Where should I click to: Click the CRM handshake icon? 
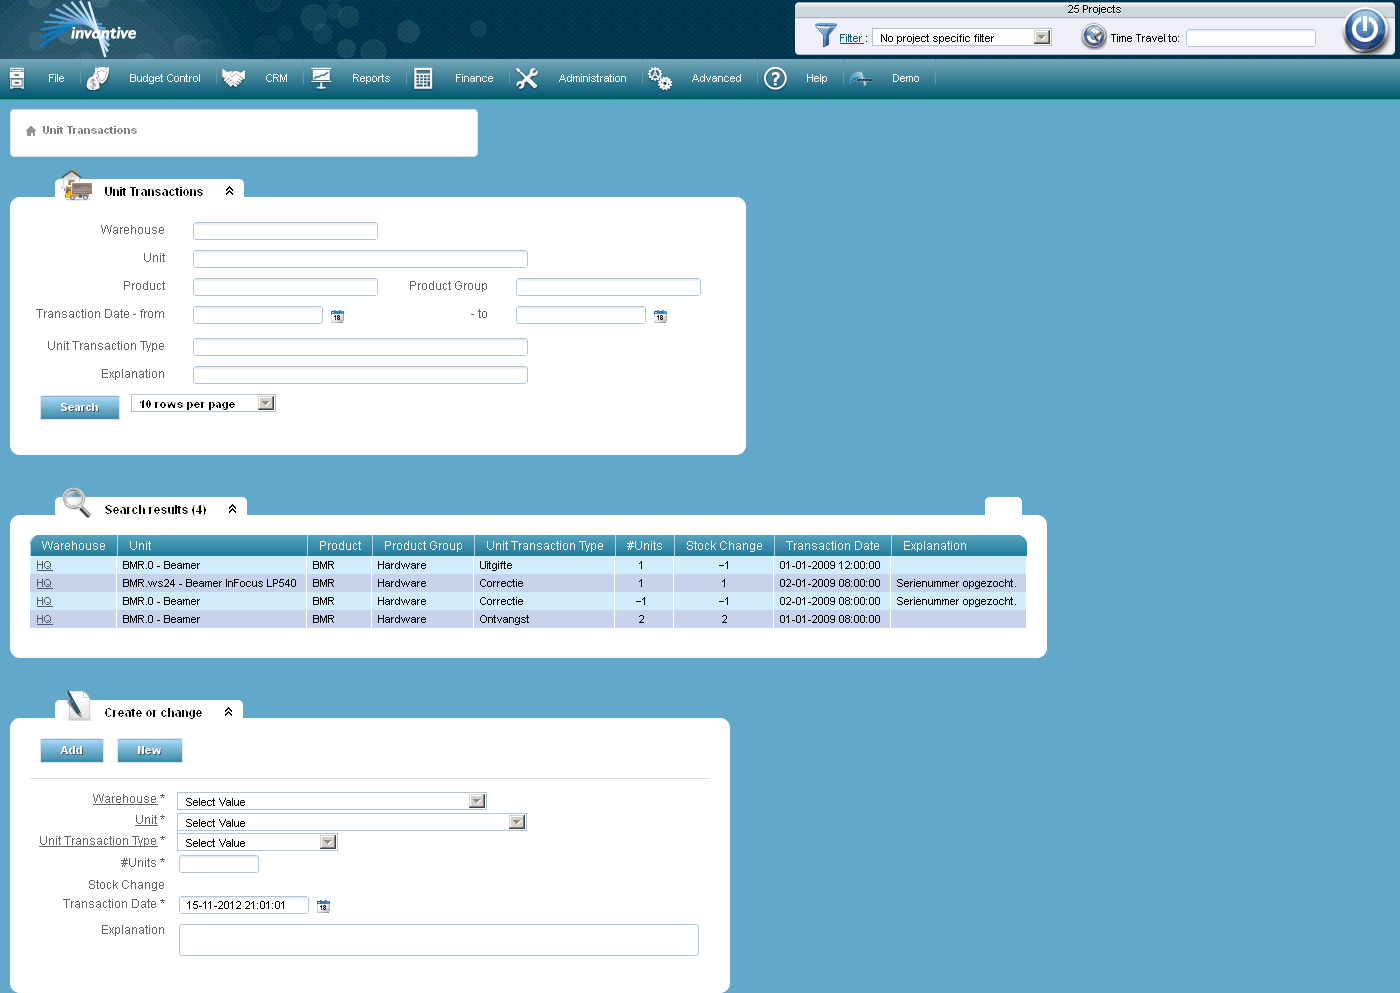click(233, 77)
